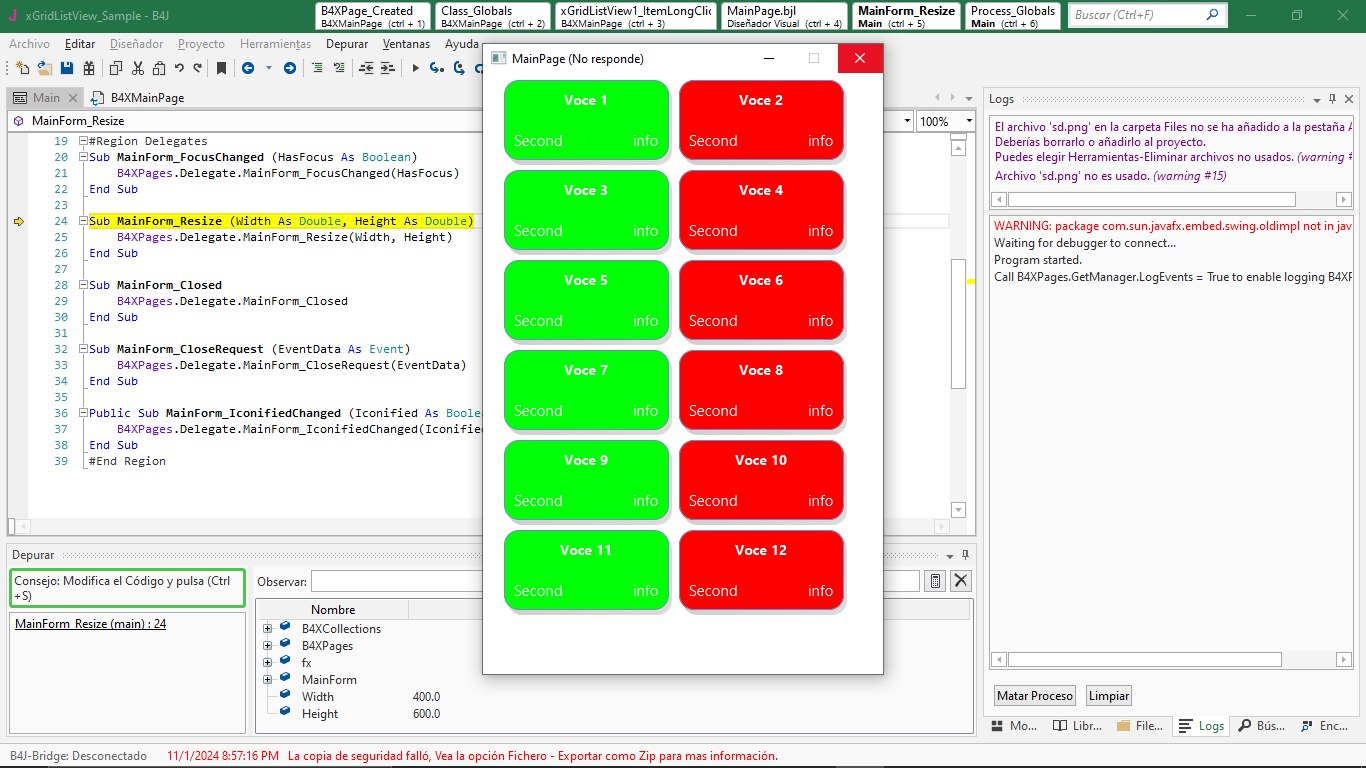Click the new file toolbar icon

(x=22, y=68)
